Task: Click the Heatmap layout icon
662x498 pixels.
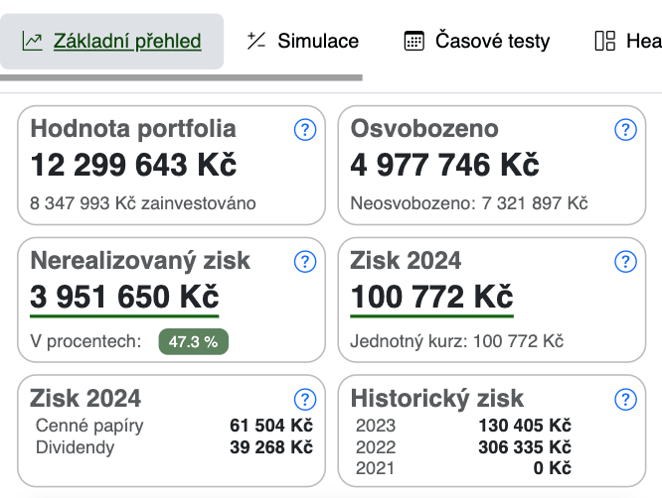Action: point(605,41)
